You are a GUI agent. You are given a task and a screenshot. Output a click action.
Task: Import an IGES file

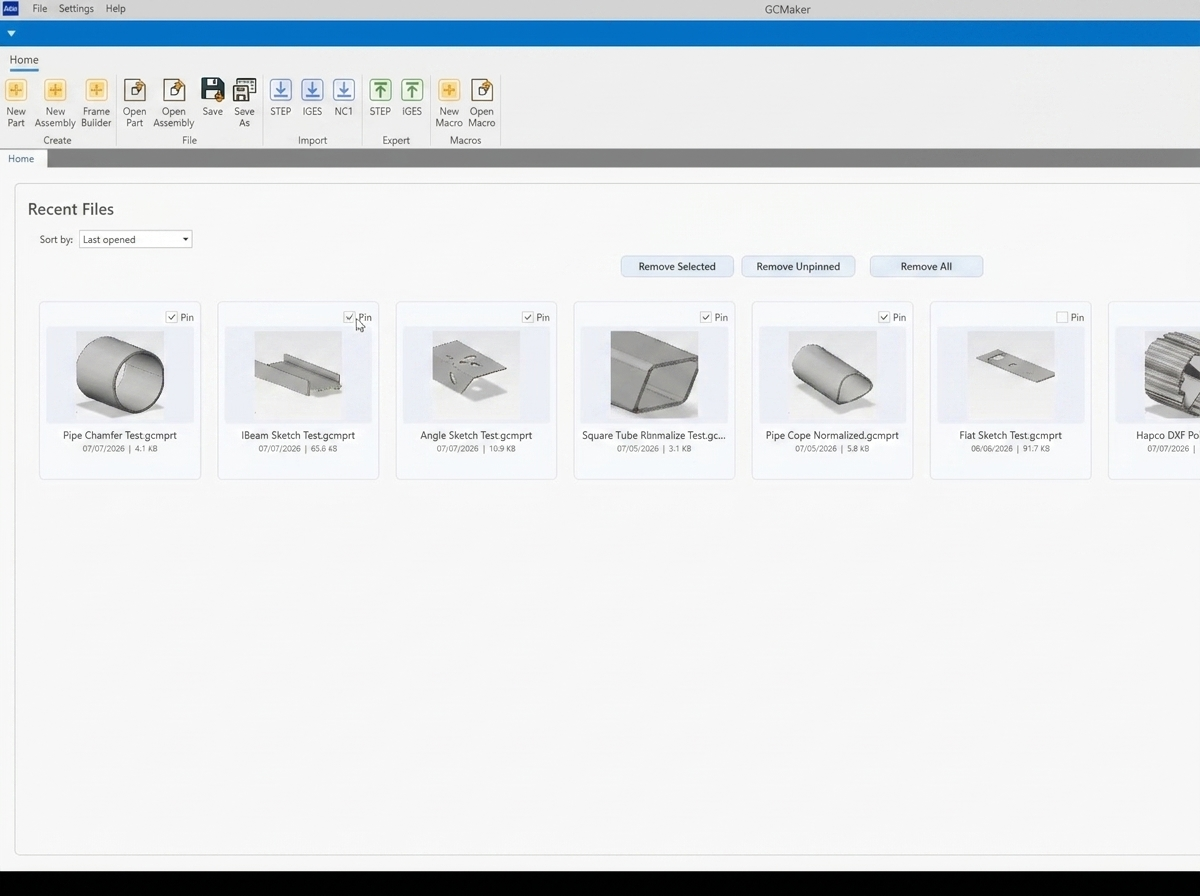[312, 98]
